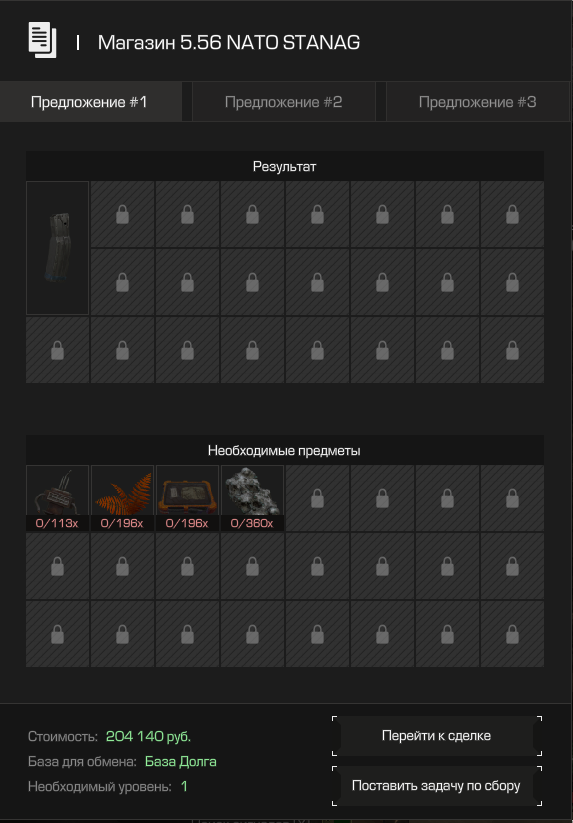Click the required level value 1
The height and width of the screenshot is (823, 573).
click(x=184, y=786)
